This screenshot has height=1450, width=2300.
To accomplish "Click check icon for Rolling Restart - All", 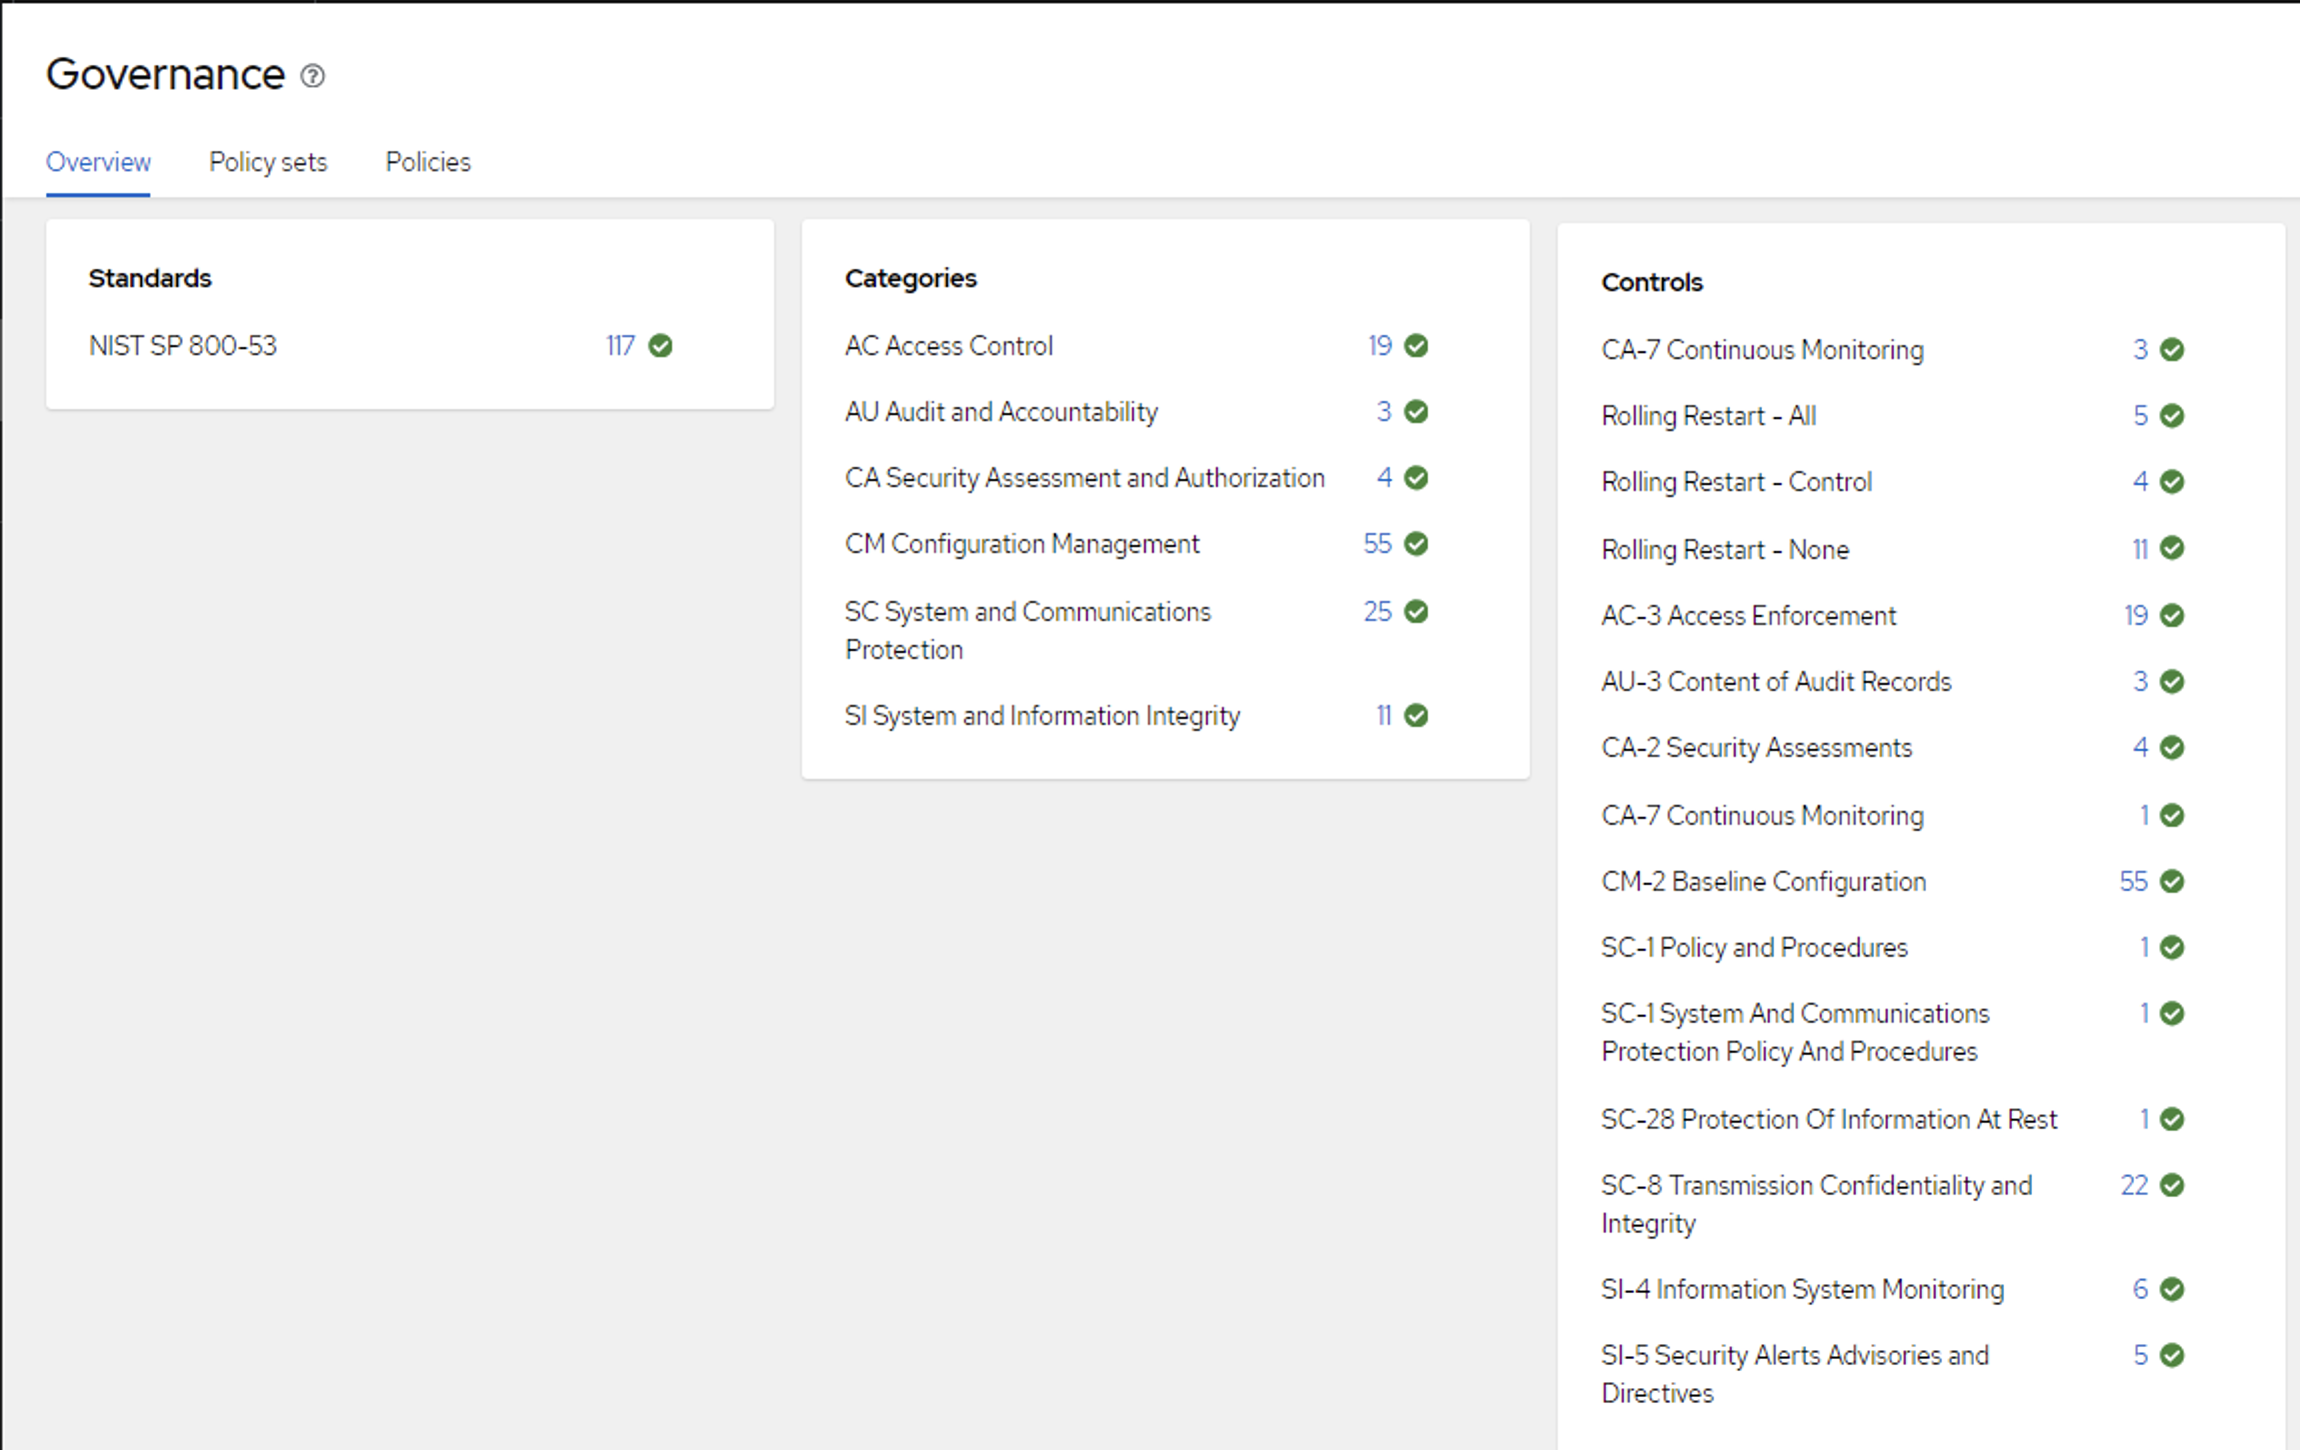I will click(2172, 416).
